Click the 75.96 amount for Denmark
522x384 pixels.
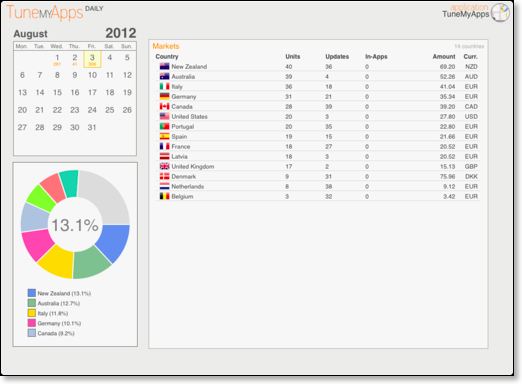coord(447,176)
